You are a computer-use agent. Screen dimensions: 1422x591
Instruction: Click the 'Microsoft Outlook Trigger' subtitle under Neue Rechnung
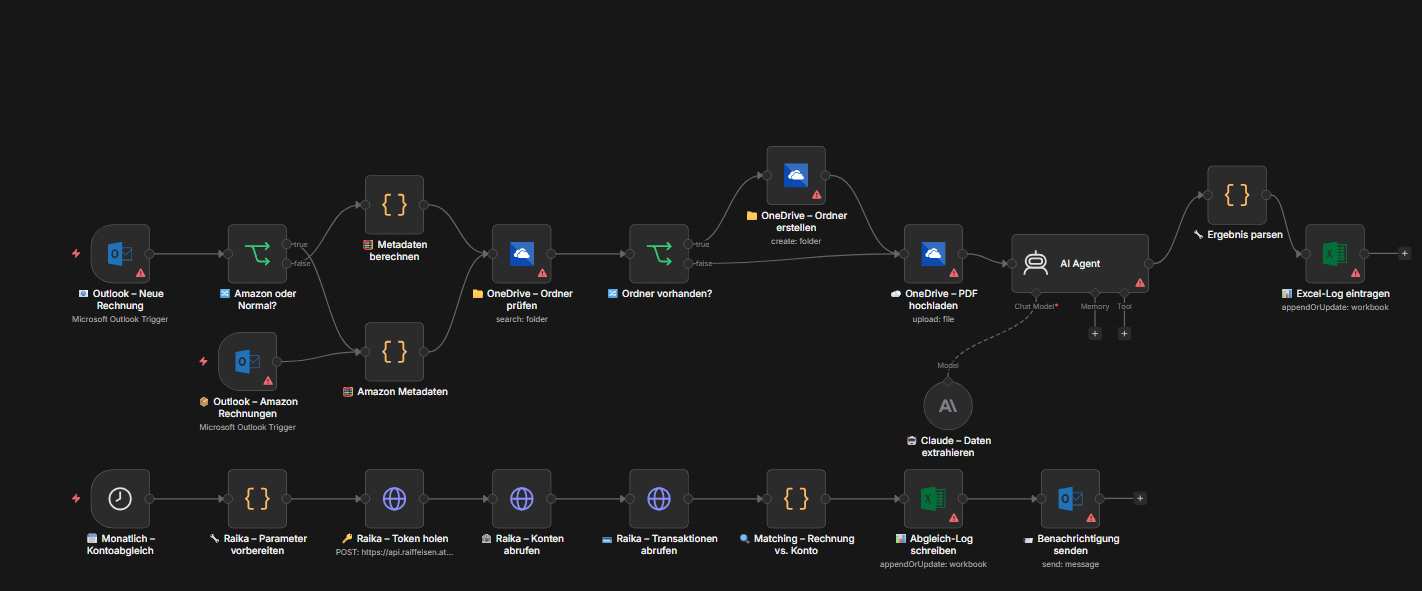(120, 320)
